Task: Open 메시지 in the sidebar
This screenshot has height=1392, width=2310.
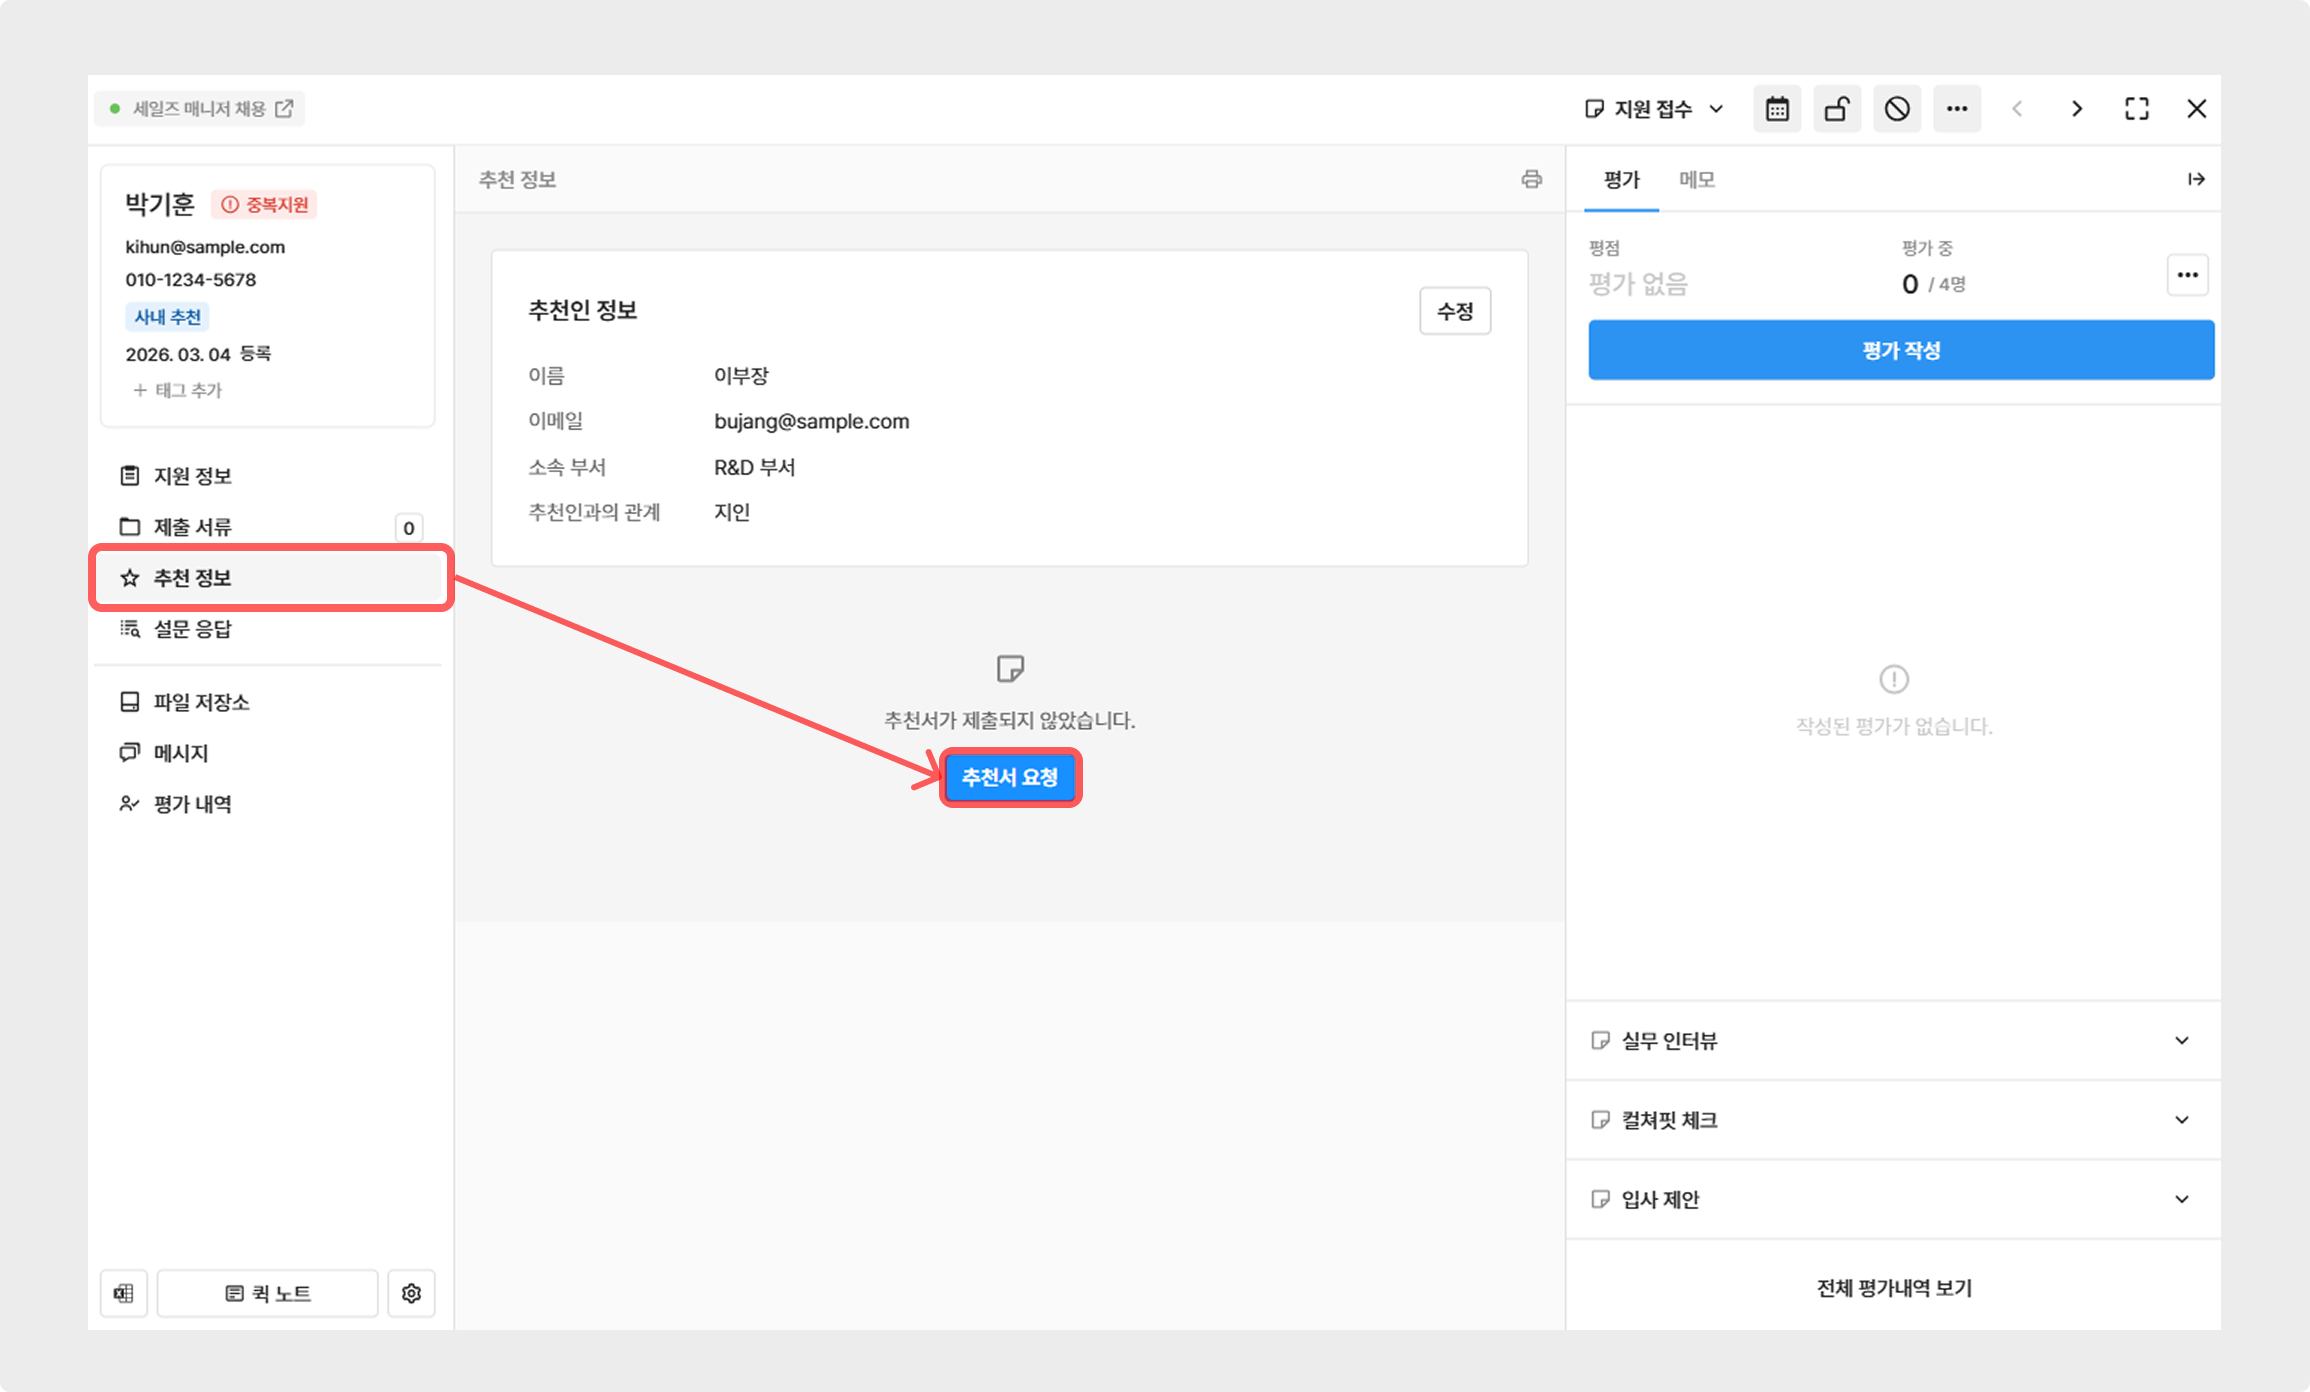Action: (268, 753)
